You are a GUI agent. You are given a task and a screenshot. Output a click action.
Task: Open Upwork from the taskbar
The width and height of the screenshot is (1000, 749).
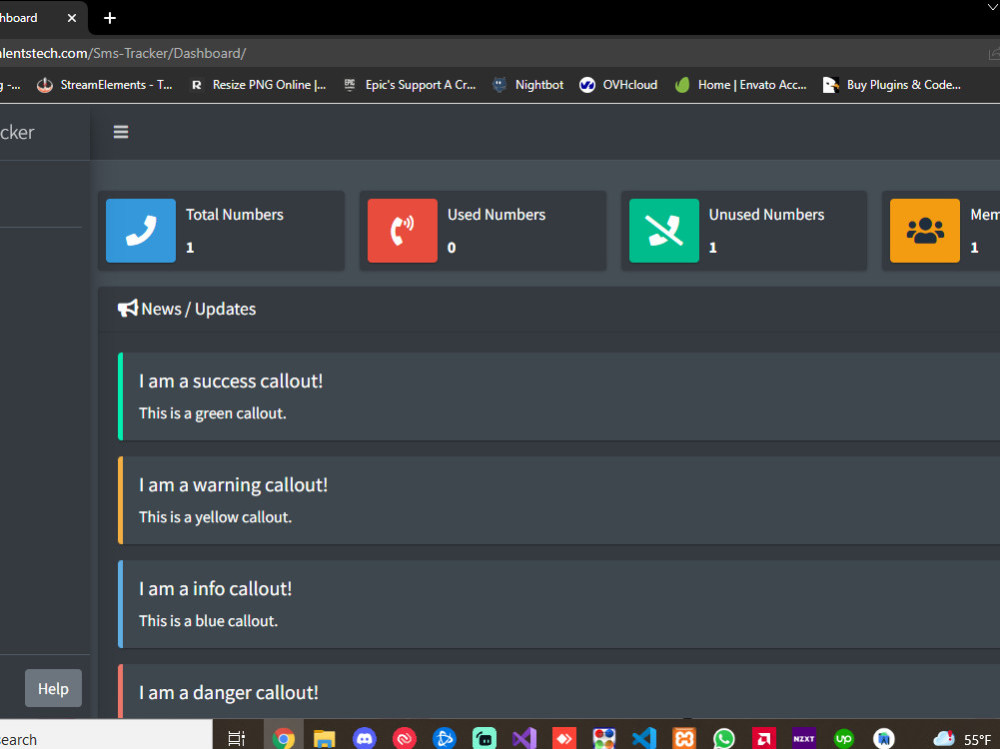tap(844, 738)
